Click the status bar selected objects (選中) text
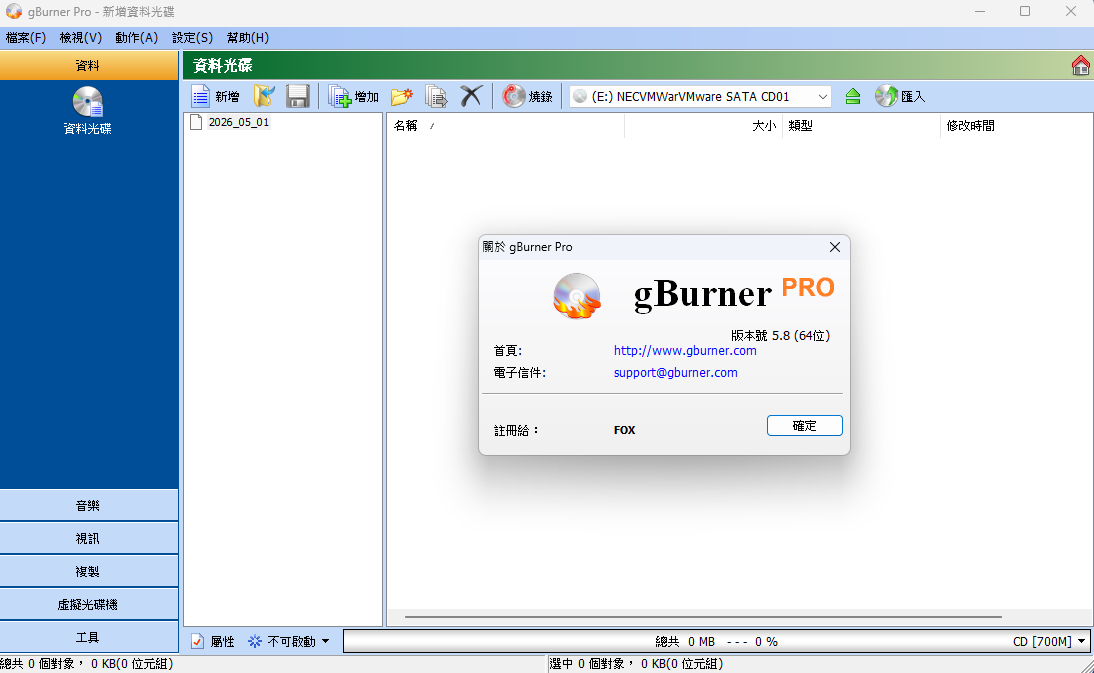Image resolution: width=1094 pixels, height=673 pixels. [x=636, y=664]
